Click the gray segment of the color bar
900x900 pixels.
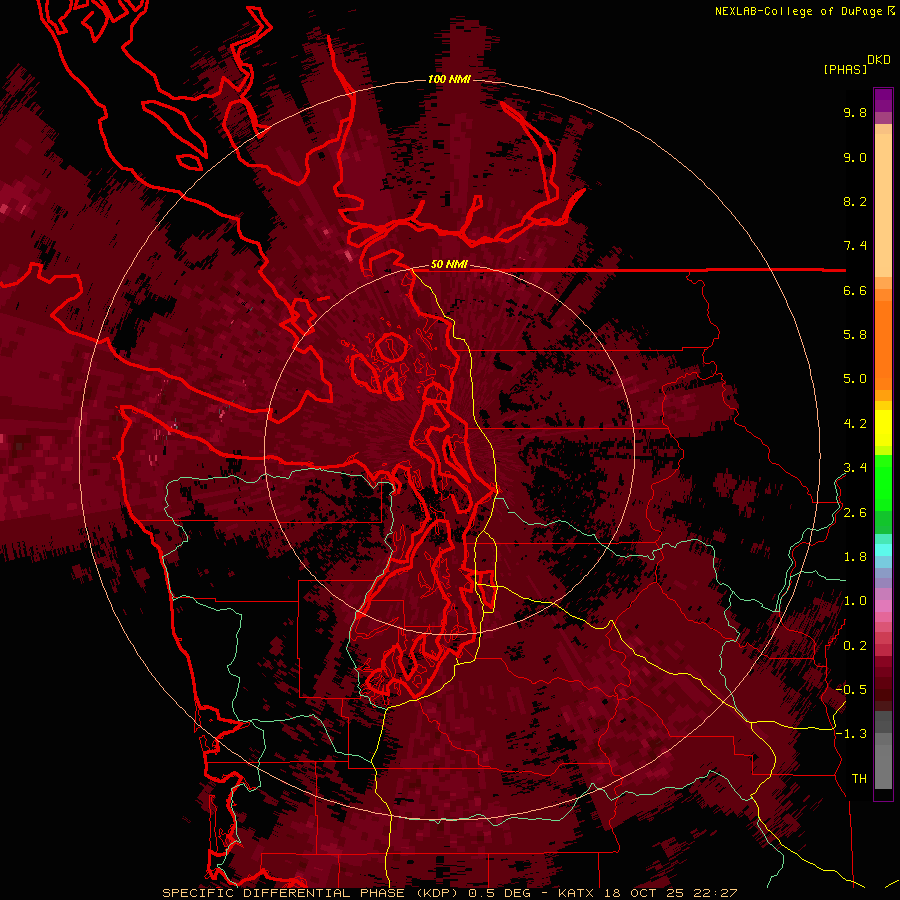tap(883, 752)
